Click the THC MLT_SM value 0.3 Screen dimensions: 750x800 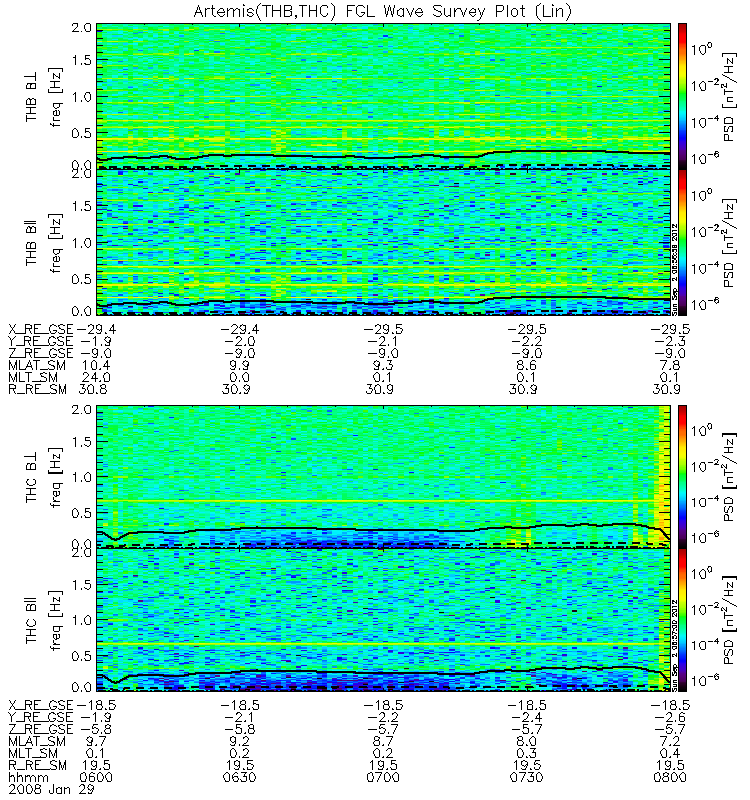(526, 753)
